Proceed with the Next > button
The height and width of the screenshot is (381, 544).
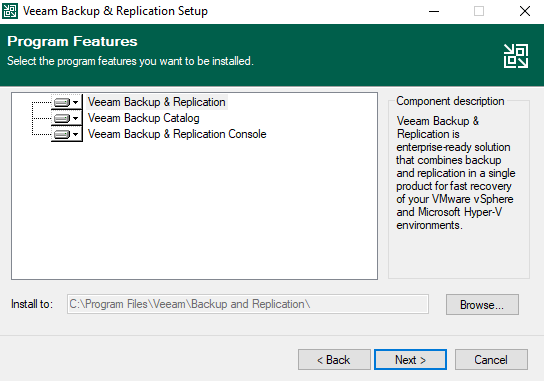[x=410, y=359]
